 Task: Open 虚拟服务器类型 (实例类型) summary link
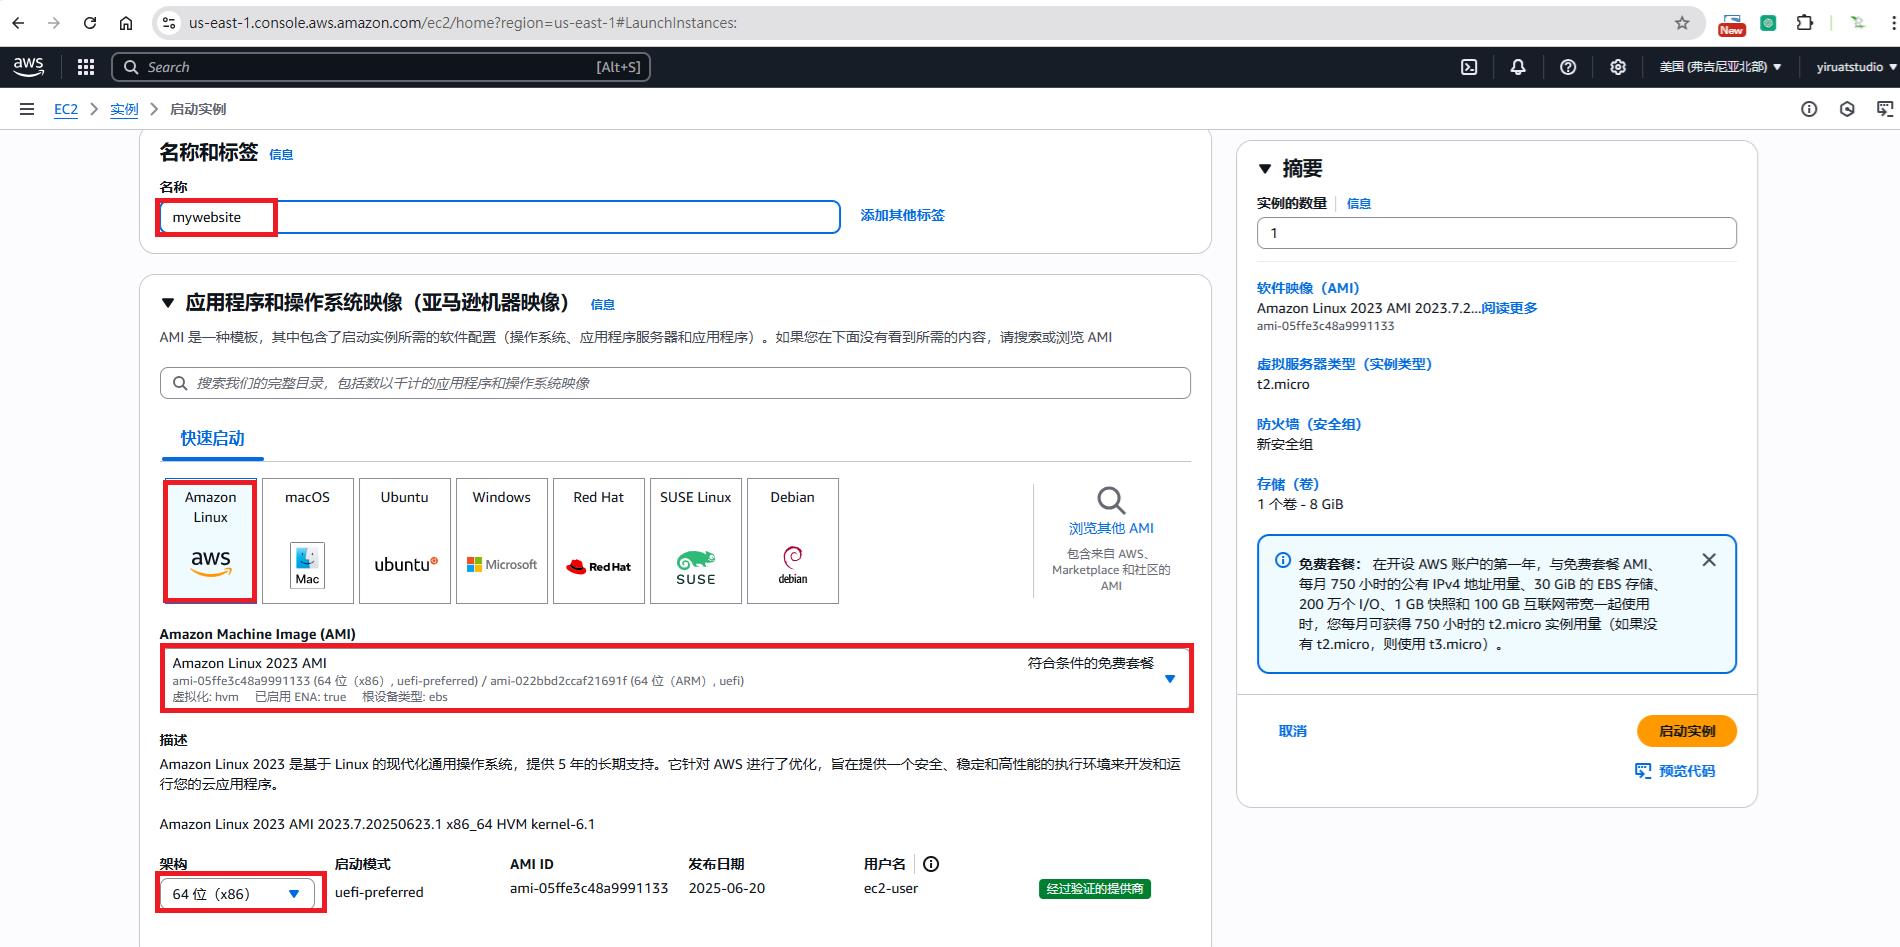tap(1344, 364)
